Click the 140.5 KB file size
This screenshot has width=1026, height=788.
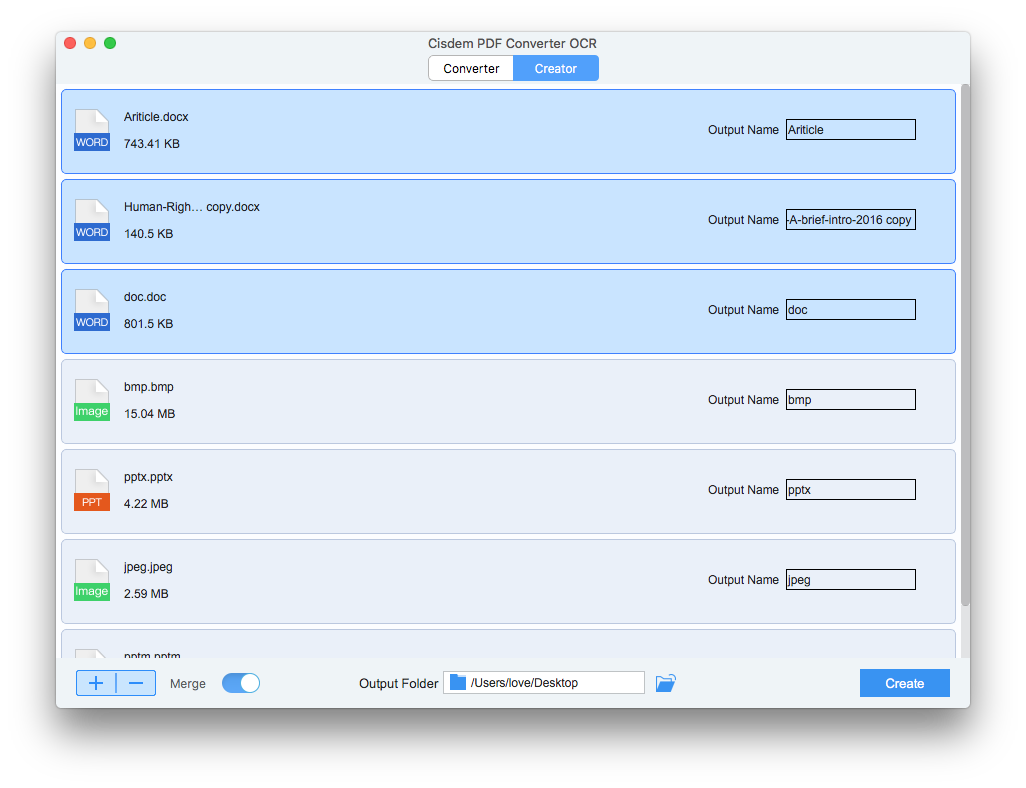pyautogui.click(x=149, y=234)
